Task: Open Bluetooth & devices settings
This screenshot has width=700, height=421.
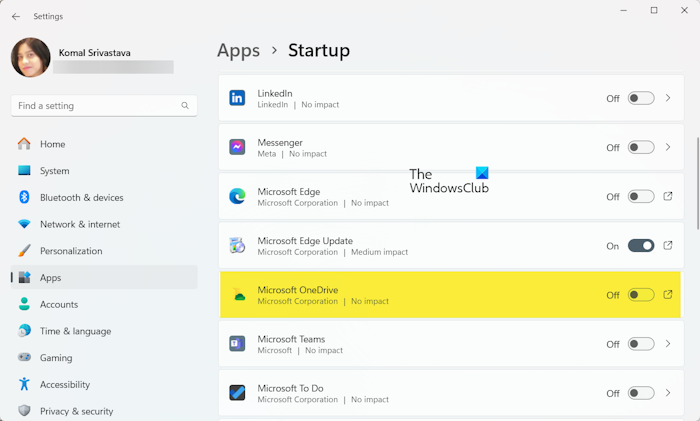Action: [x=82, y=198]
